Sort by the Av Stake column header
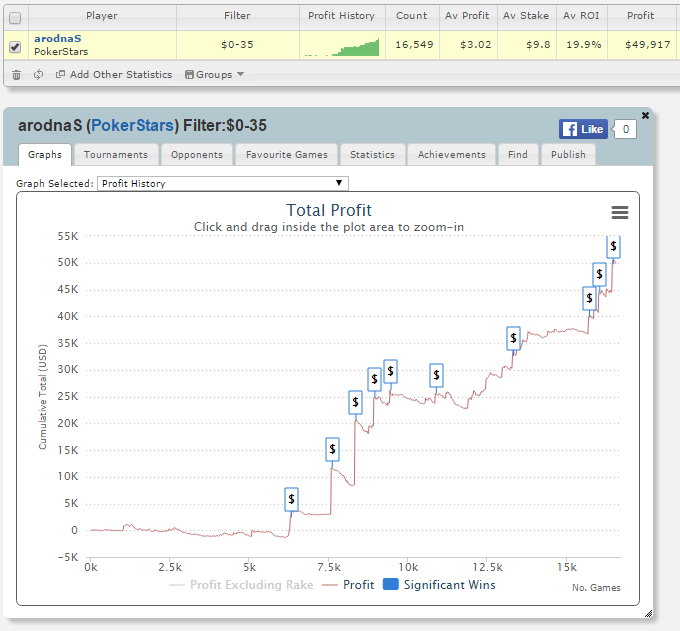 coord(526,16)
